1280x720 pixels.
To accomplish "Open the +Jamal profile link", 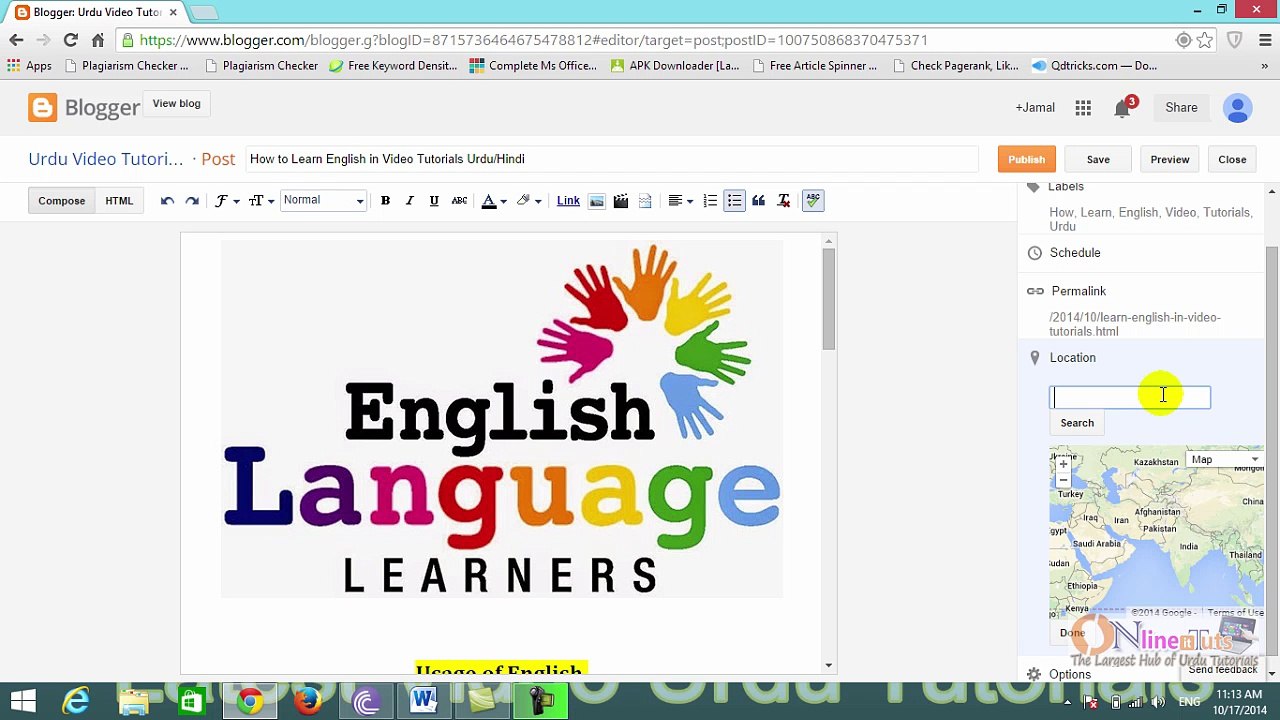I will coord(1035,108).
